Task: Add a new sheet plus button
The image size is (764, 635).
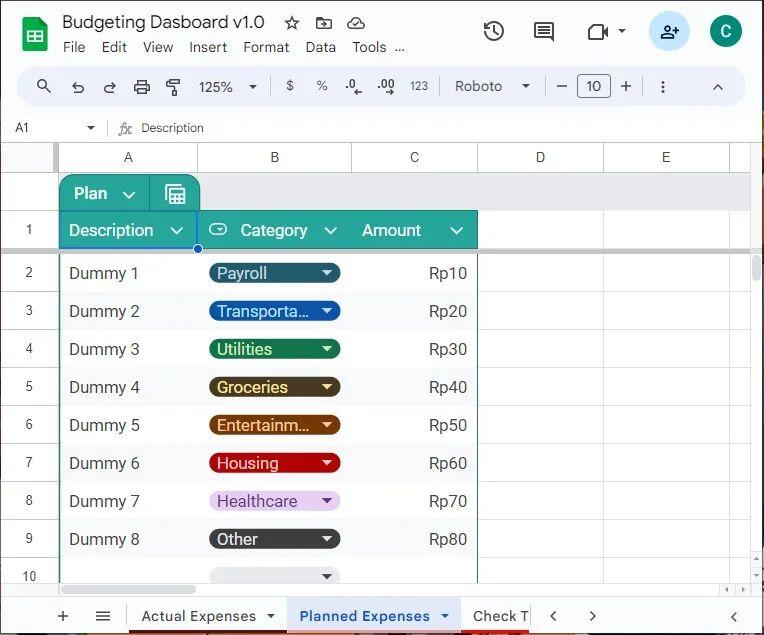Action: (x=63, y=616)
